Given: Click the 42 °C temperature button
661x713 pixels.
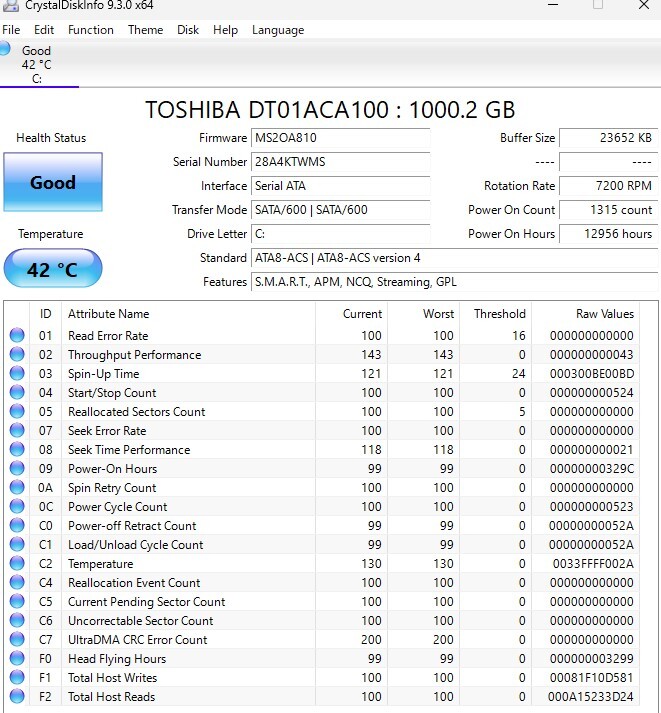Looking at the screenshot, I should click(53, 268).
